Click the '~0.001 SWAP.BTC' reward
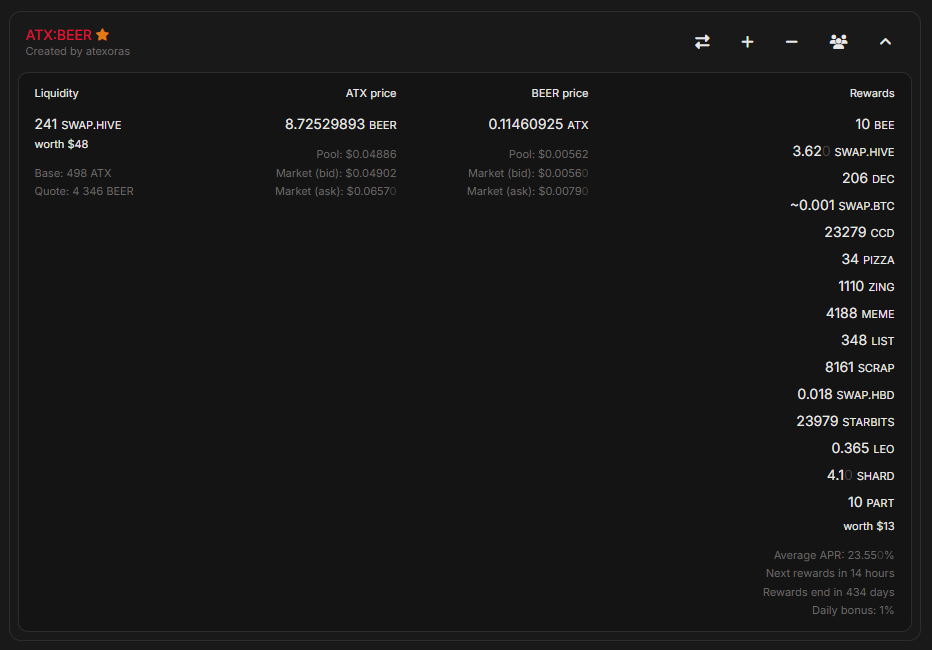Screen dimensions: 932x650 (842, 206)
